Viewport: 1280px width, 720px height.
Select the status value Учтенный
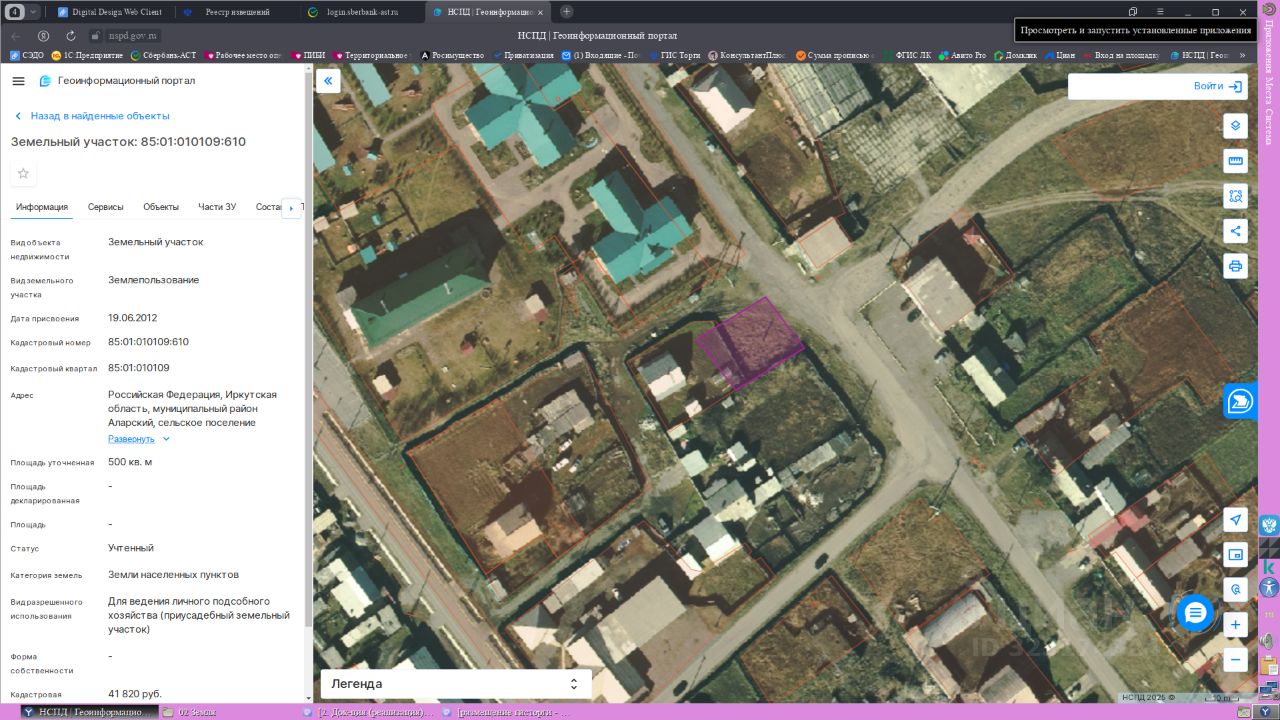click(131, 548)
